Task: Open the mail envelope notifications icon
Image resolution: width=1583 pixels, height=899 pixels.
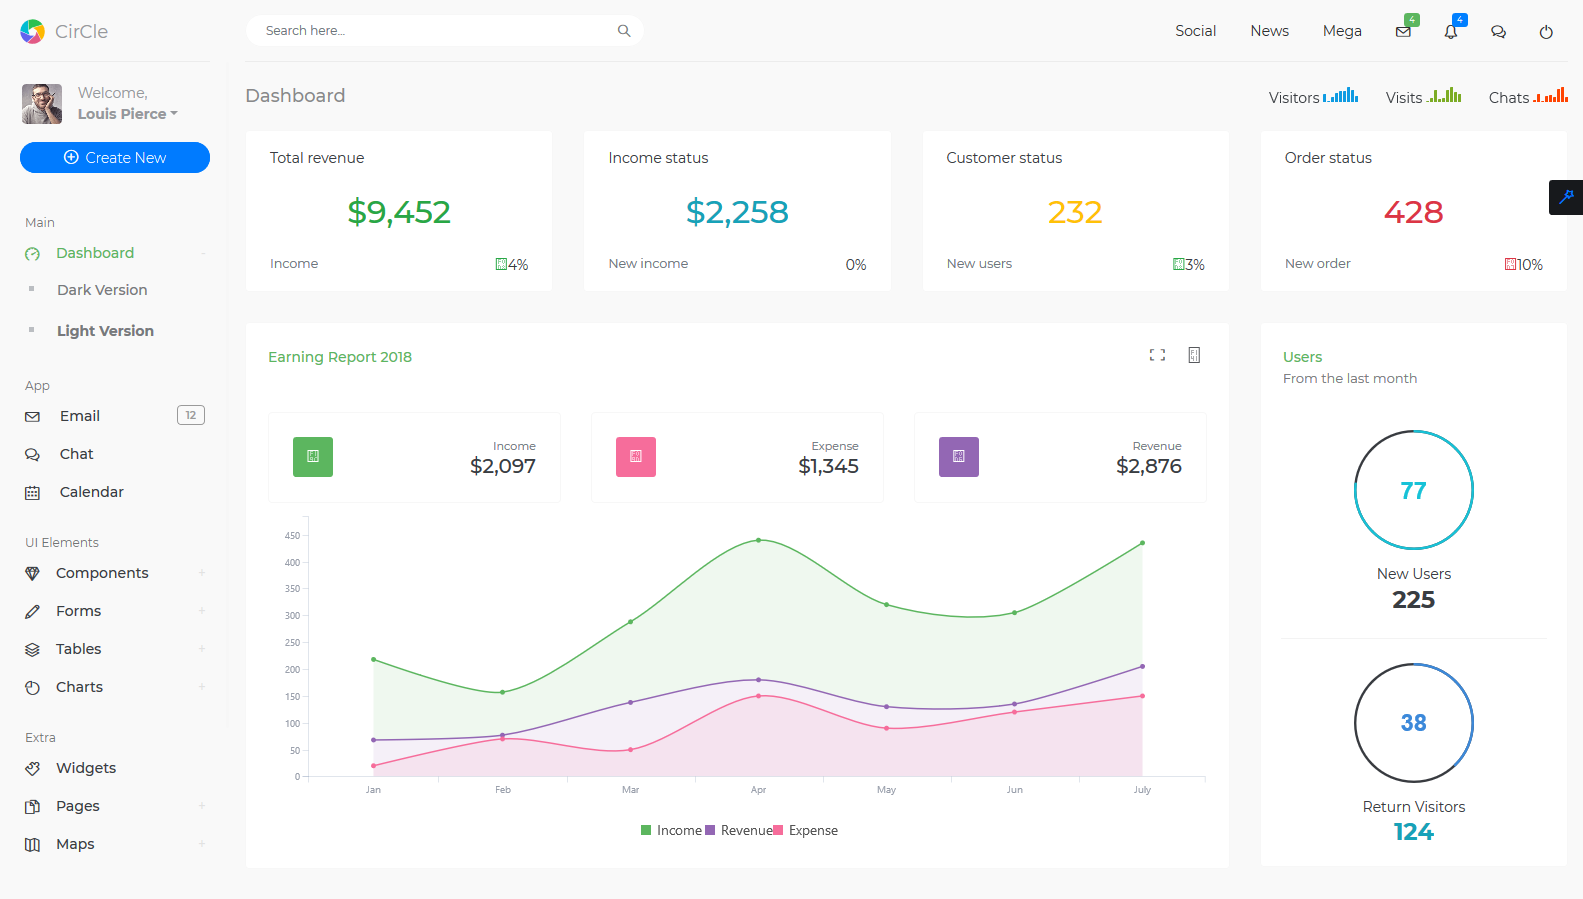Action: pos(1403,32)
